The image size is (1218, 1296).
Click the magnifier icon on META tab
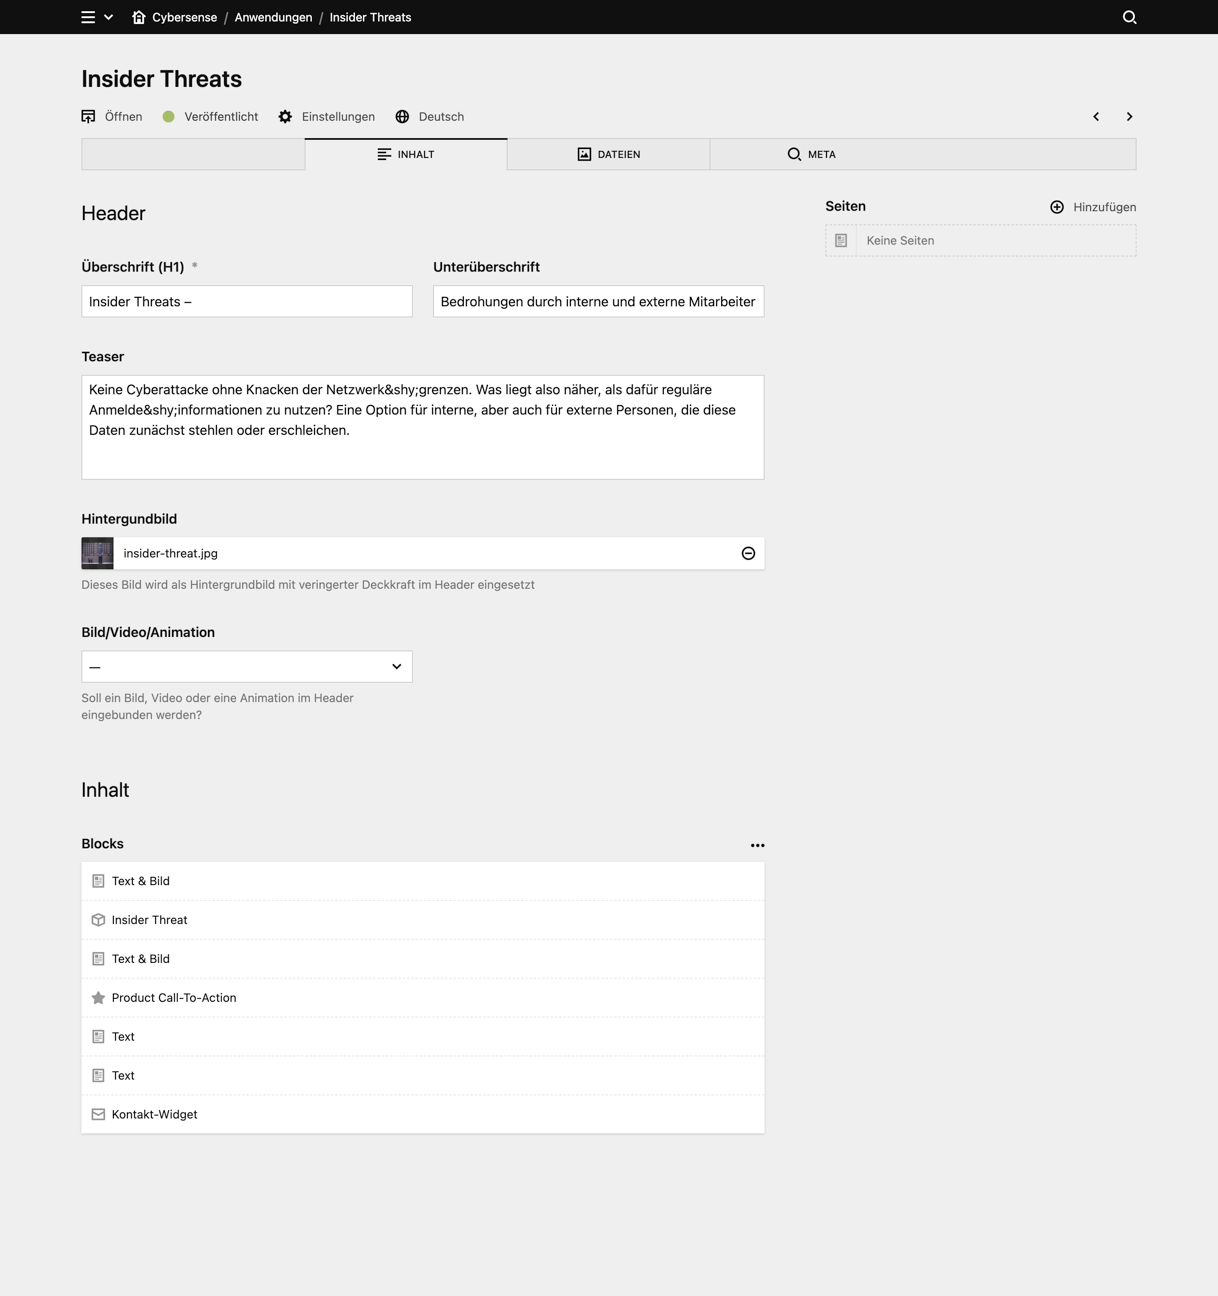pos(794,154)
